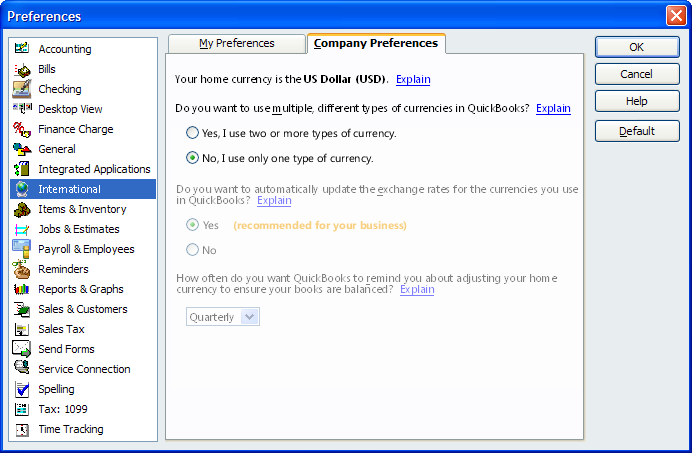This screenshot has height=453, width=692.
Task: Click the Desktop View icon
Action: click(x=22, y=108)
